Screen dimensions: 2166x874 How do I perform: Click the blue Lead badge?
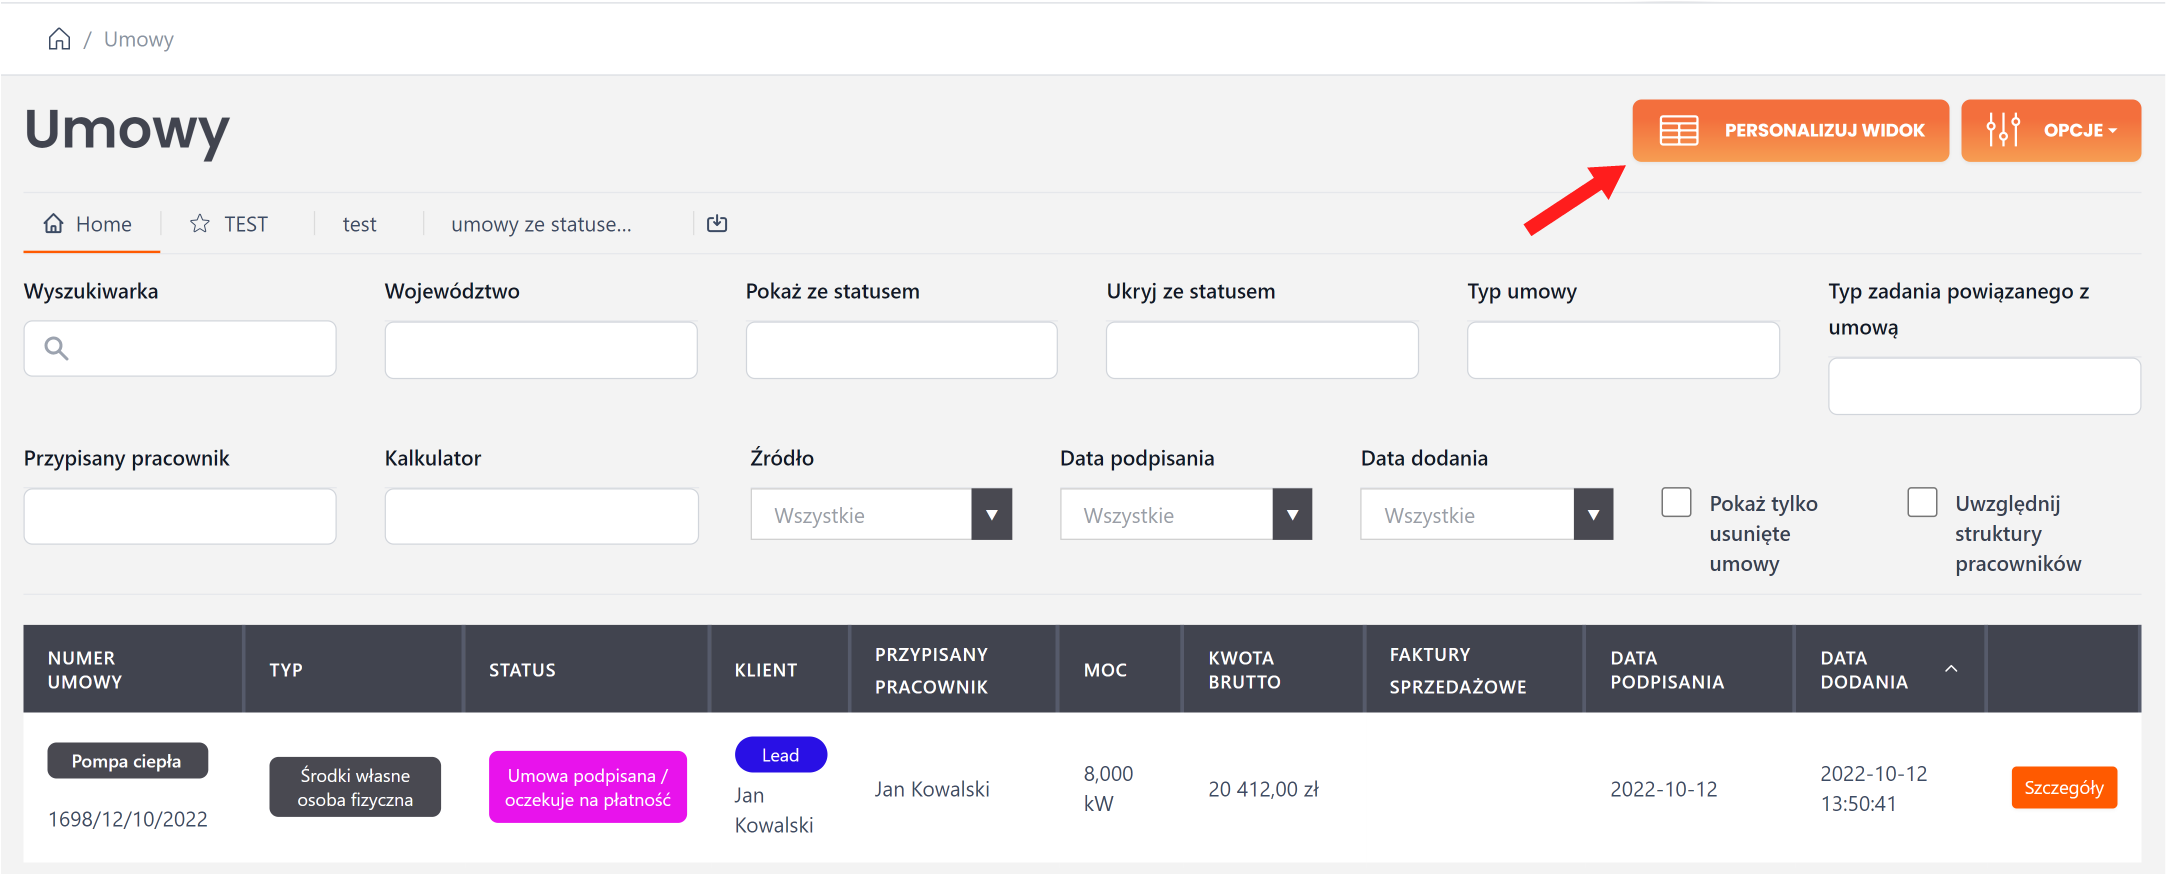(x=780, y=755)
